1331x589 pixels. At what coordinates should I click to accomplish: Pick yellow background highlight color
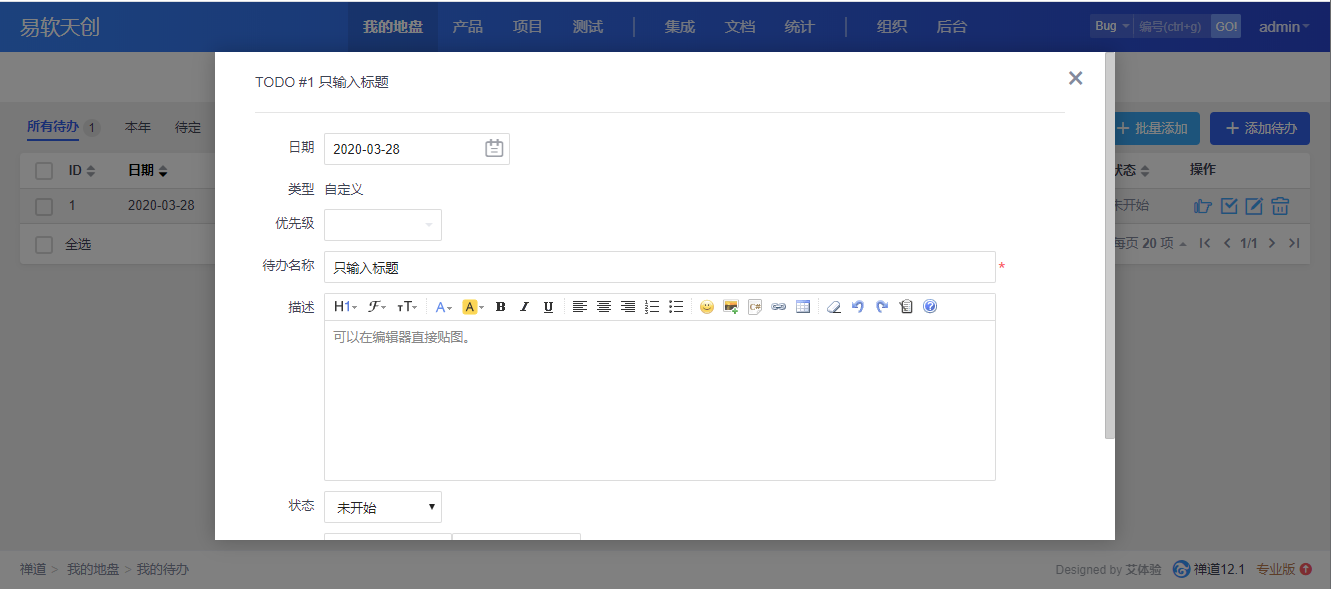coord(473,307)
